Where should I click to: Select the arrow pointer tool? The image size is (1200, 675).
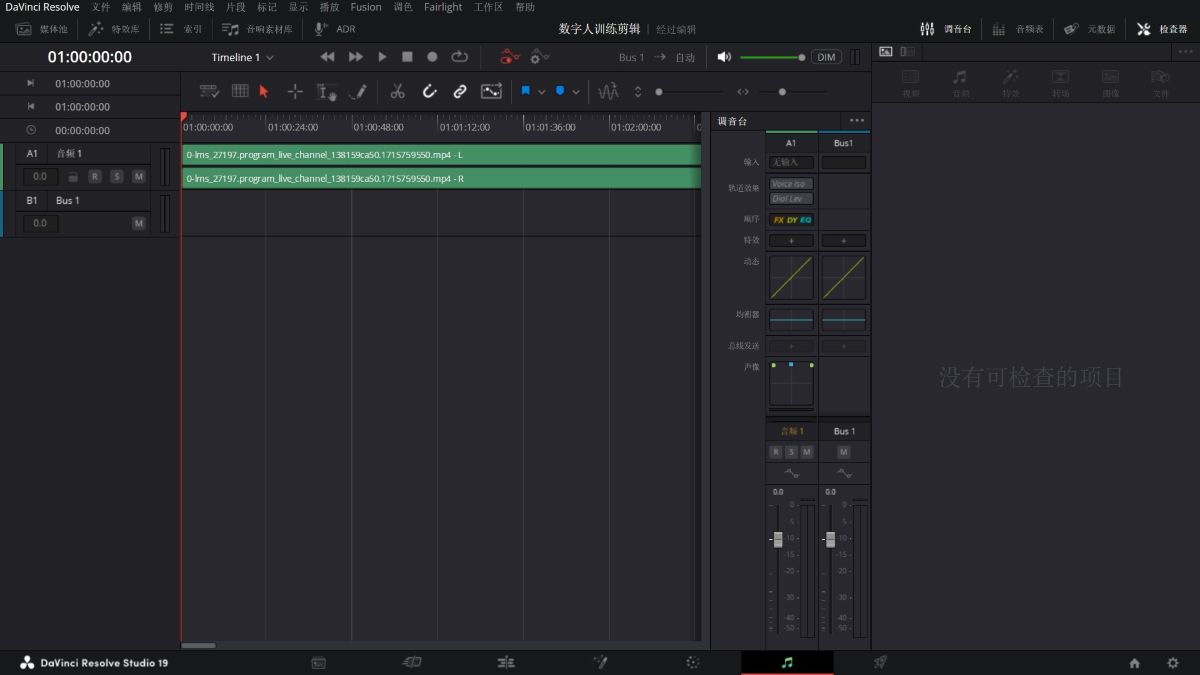[x=264, y=91]
